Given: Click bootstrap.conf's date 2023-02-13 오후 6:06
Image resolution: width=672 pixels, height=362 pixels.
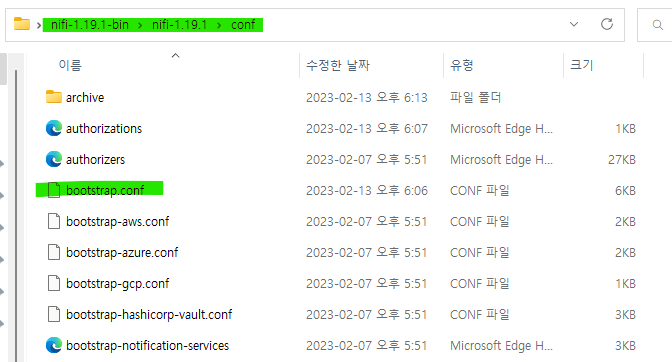Looking at the screenshot, I should pos(367,190).
